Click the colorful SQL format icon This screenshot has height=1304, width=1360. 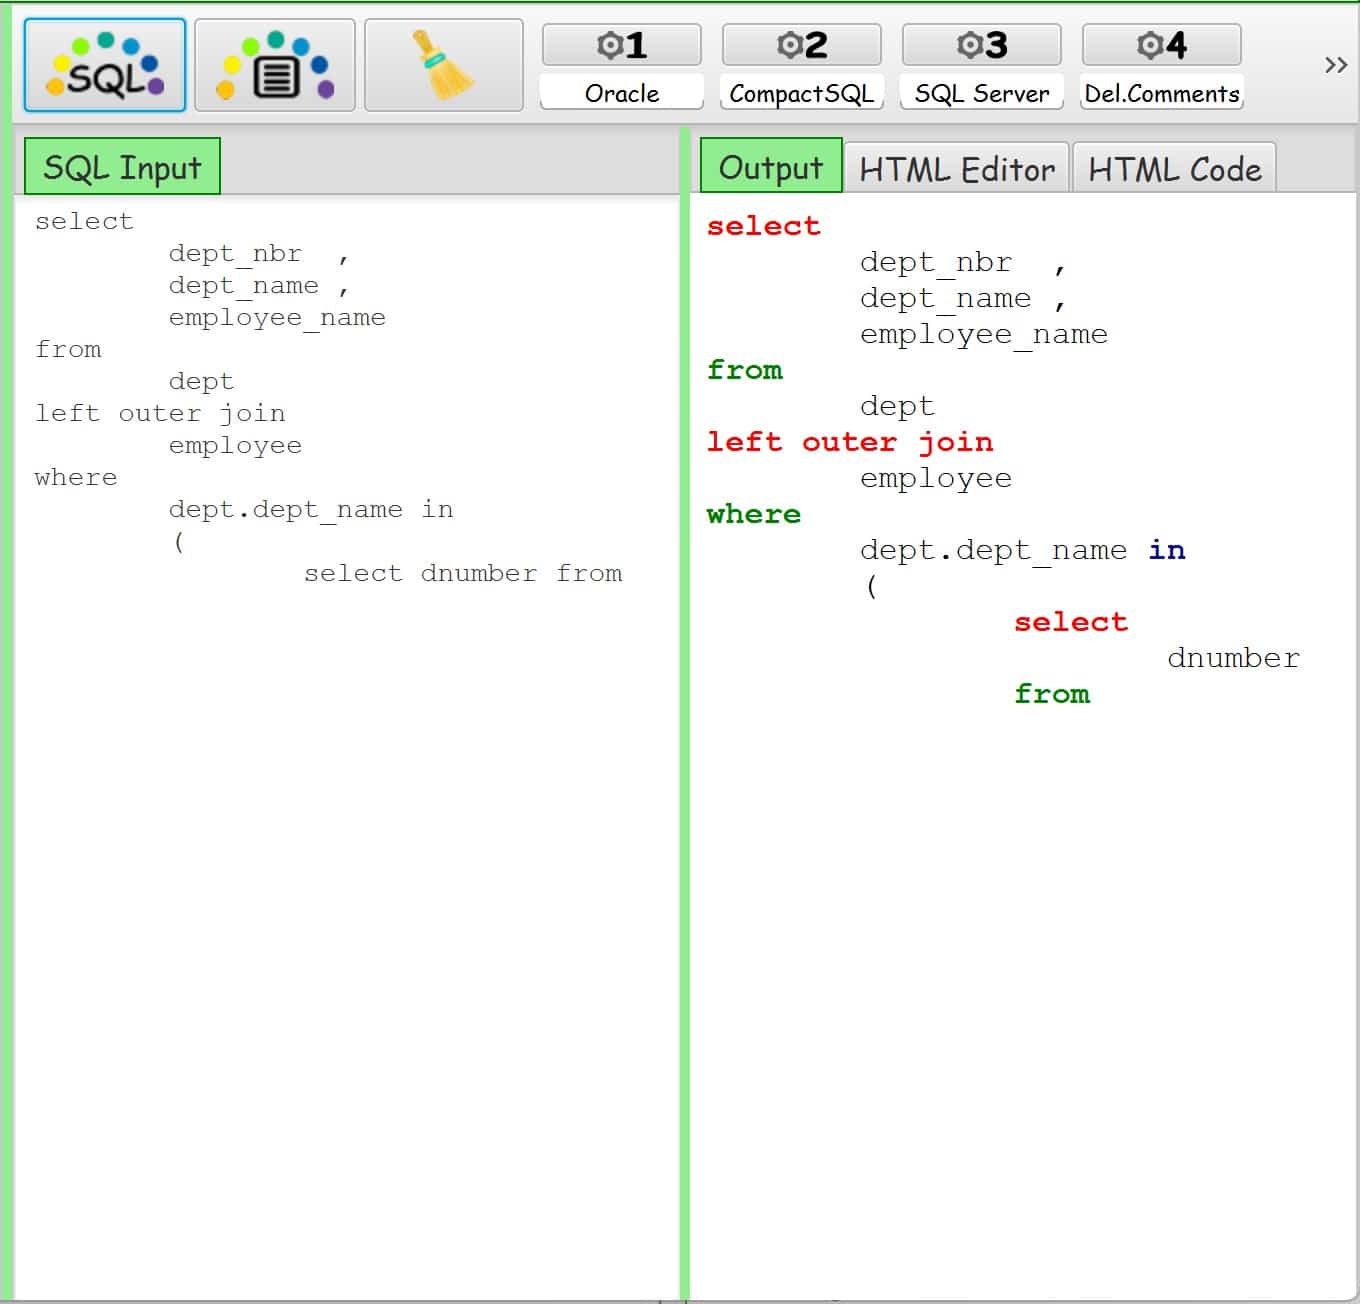point(105,65)
